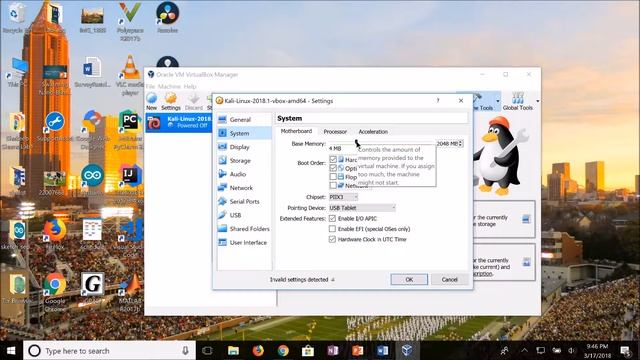Image resolution: width=640 pixels, height=360 pixels.
Task: Select the VLC media player desktop icon
Action: (x=130, y=76)
